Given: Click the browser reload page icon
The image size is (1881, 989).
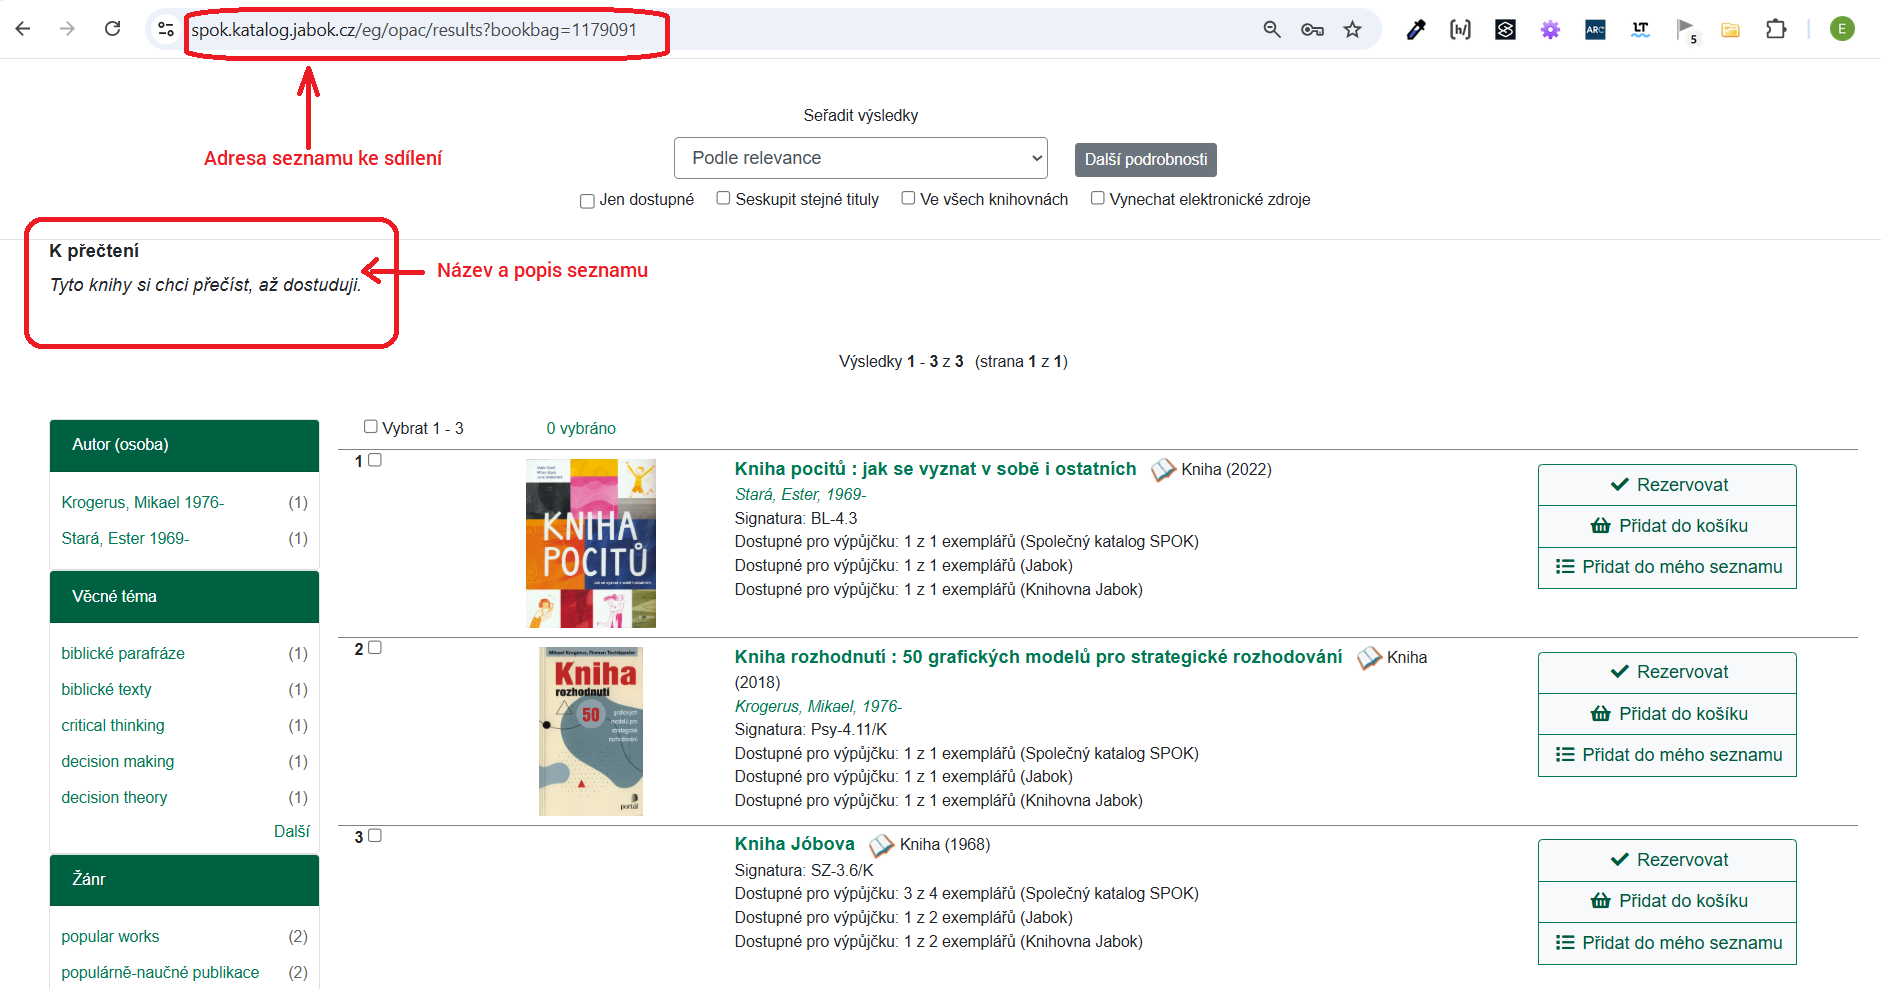Looking at the screenshot, I should (x=113, y=29).
